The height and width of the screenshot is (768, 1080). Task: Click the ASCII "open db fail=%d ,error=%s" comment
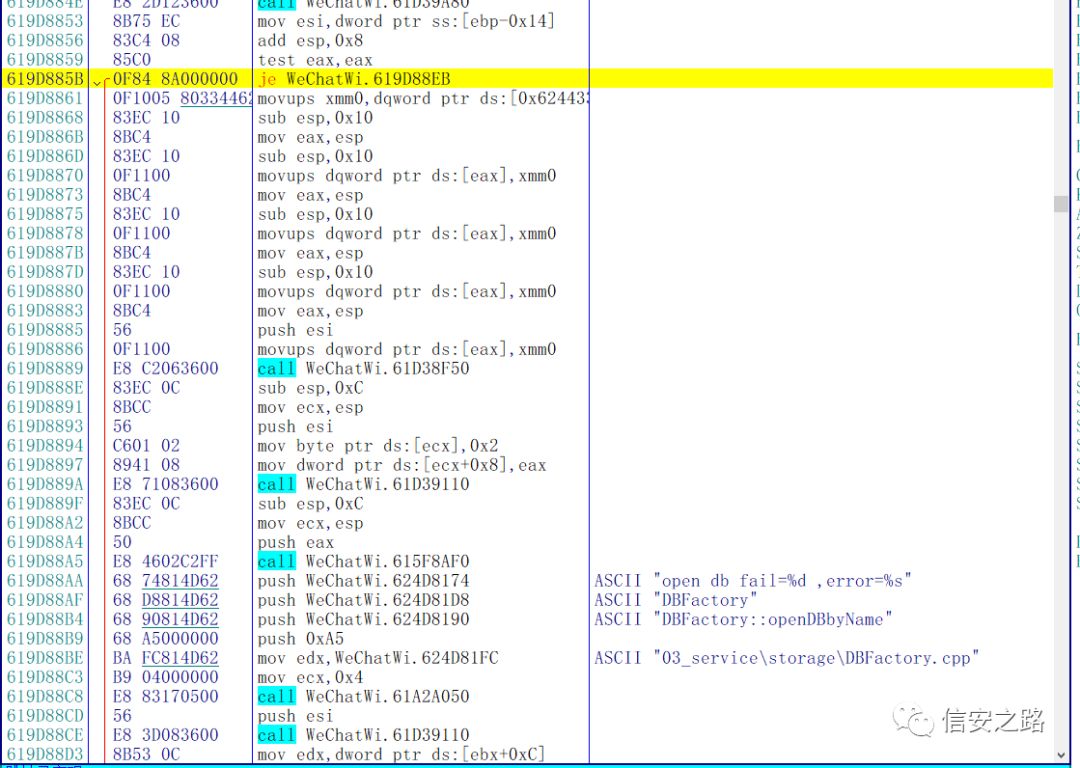(x=753, y=581)
